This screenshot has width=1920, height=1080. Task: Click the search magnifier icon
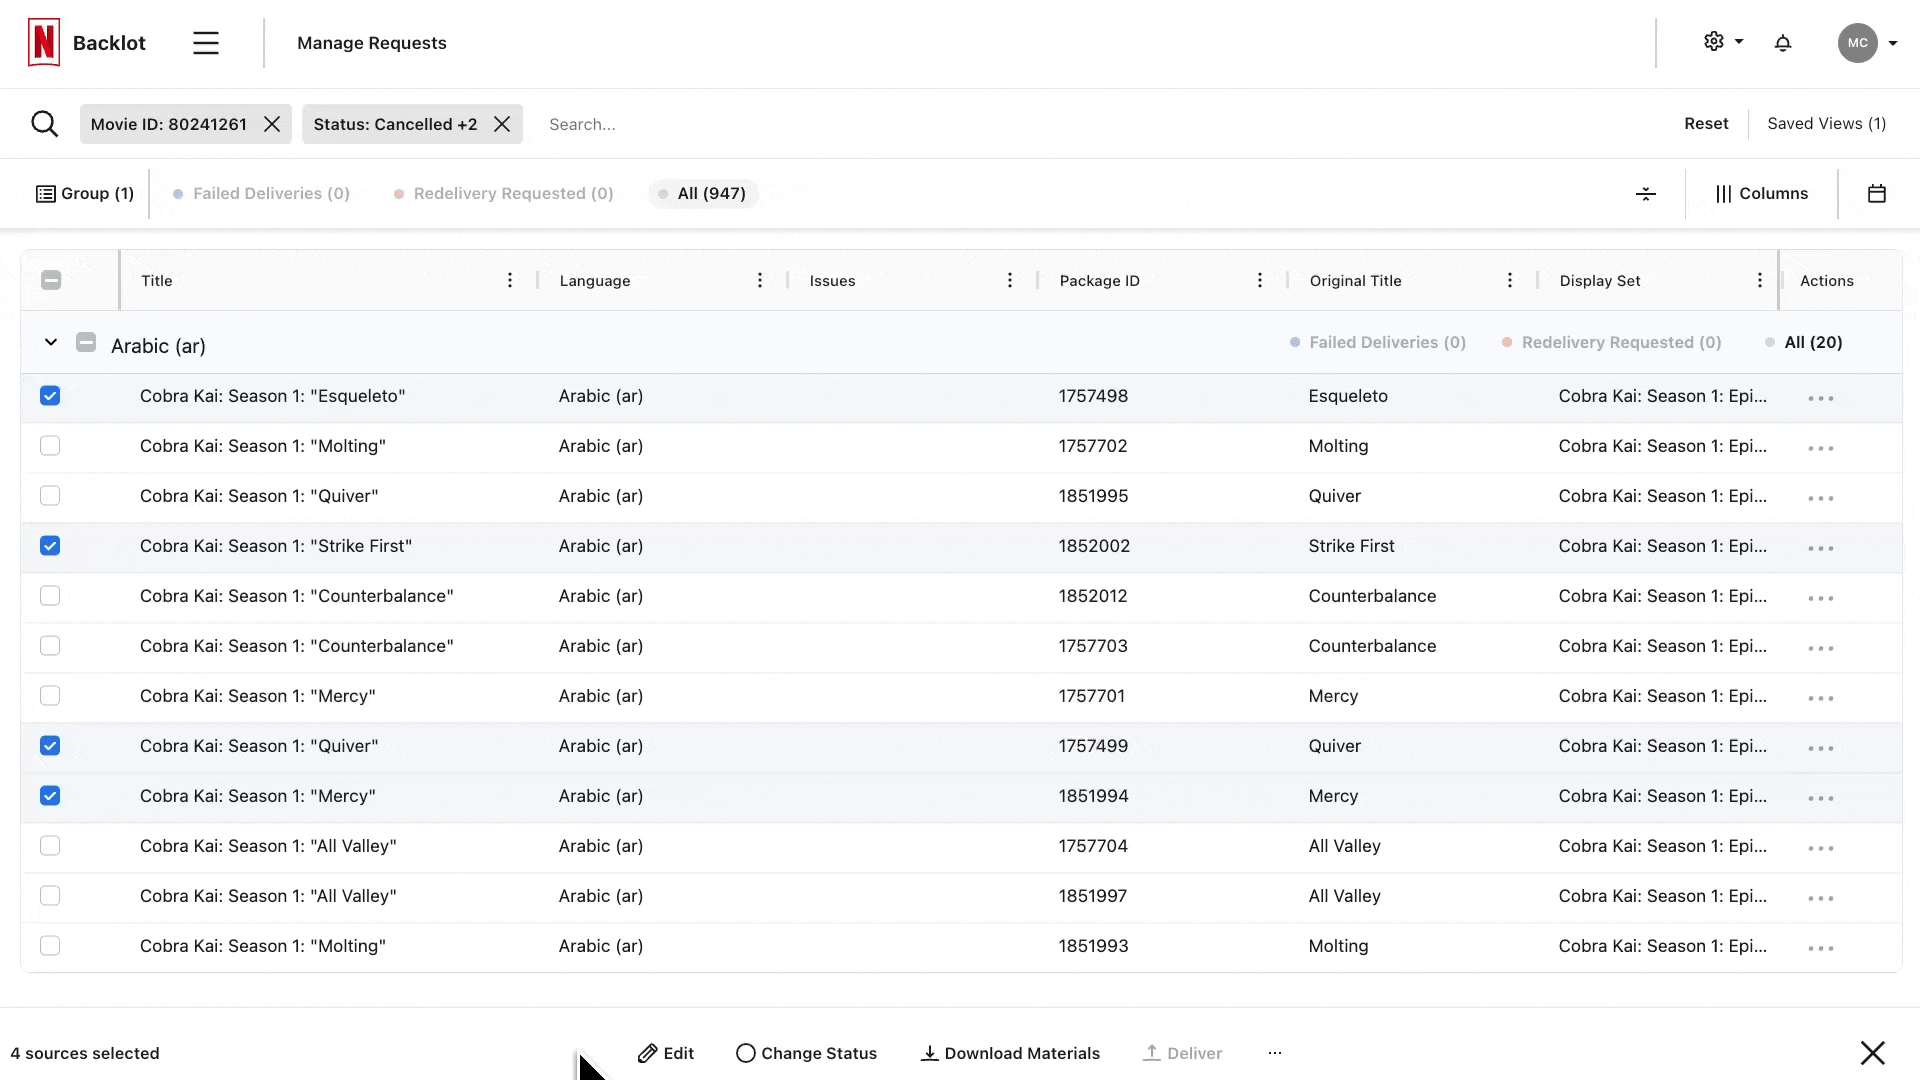point(44,124)
